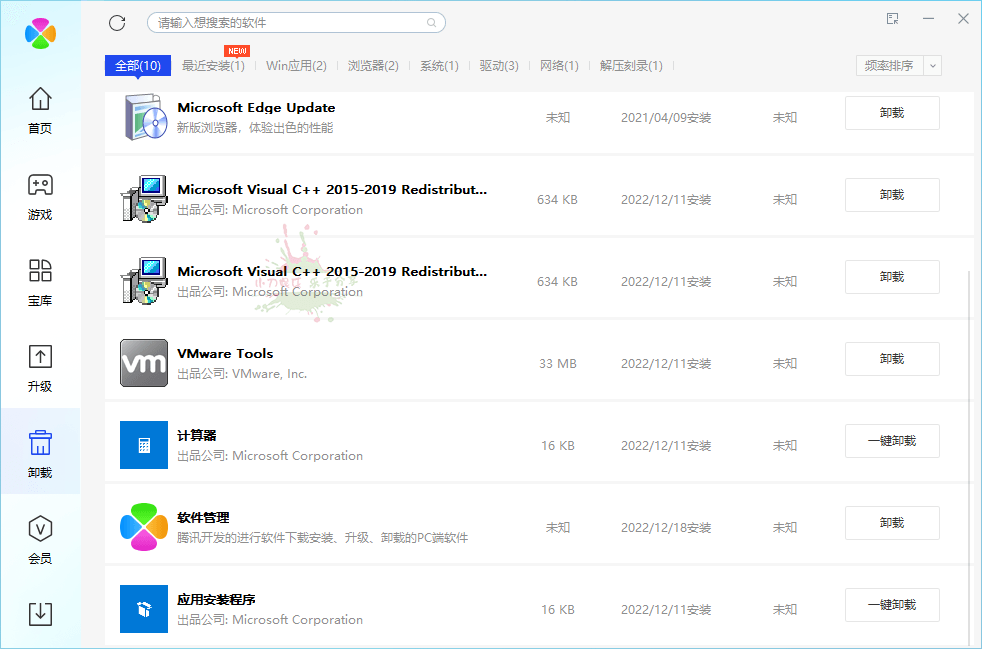Image resolution: width=982 pixels, height=649 pixels.
Task: Select the 游戏 section in the sidebar
Action: [x=40, y=196]
